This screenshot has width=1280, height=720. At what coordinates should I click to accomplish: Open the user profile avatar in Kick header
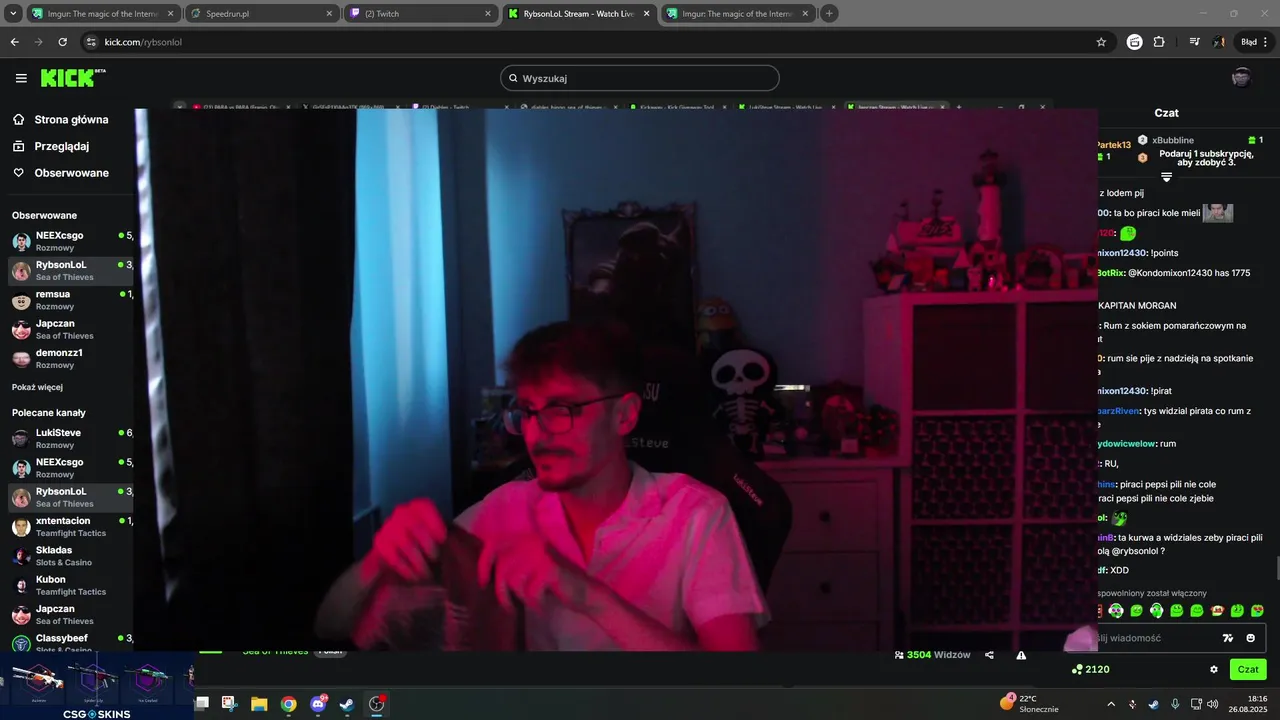[1241, 78]
